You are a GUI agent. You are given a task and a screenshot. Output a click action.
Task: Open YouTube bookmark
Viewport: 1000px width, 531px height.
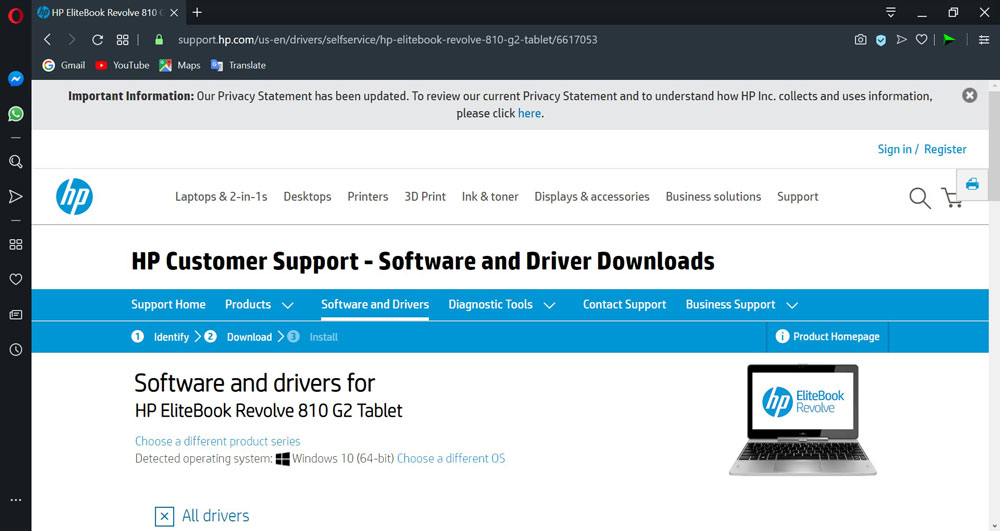122,65
